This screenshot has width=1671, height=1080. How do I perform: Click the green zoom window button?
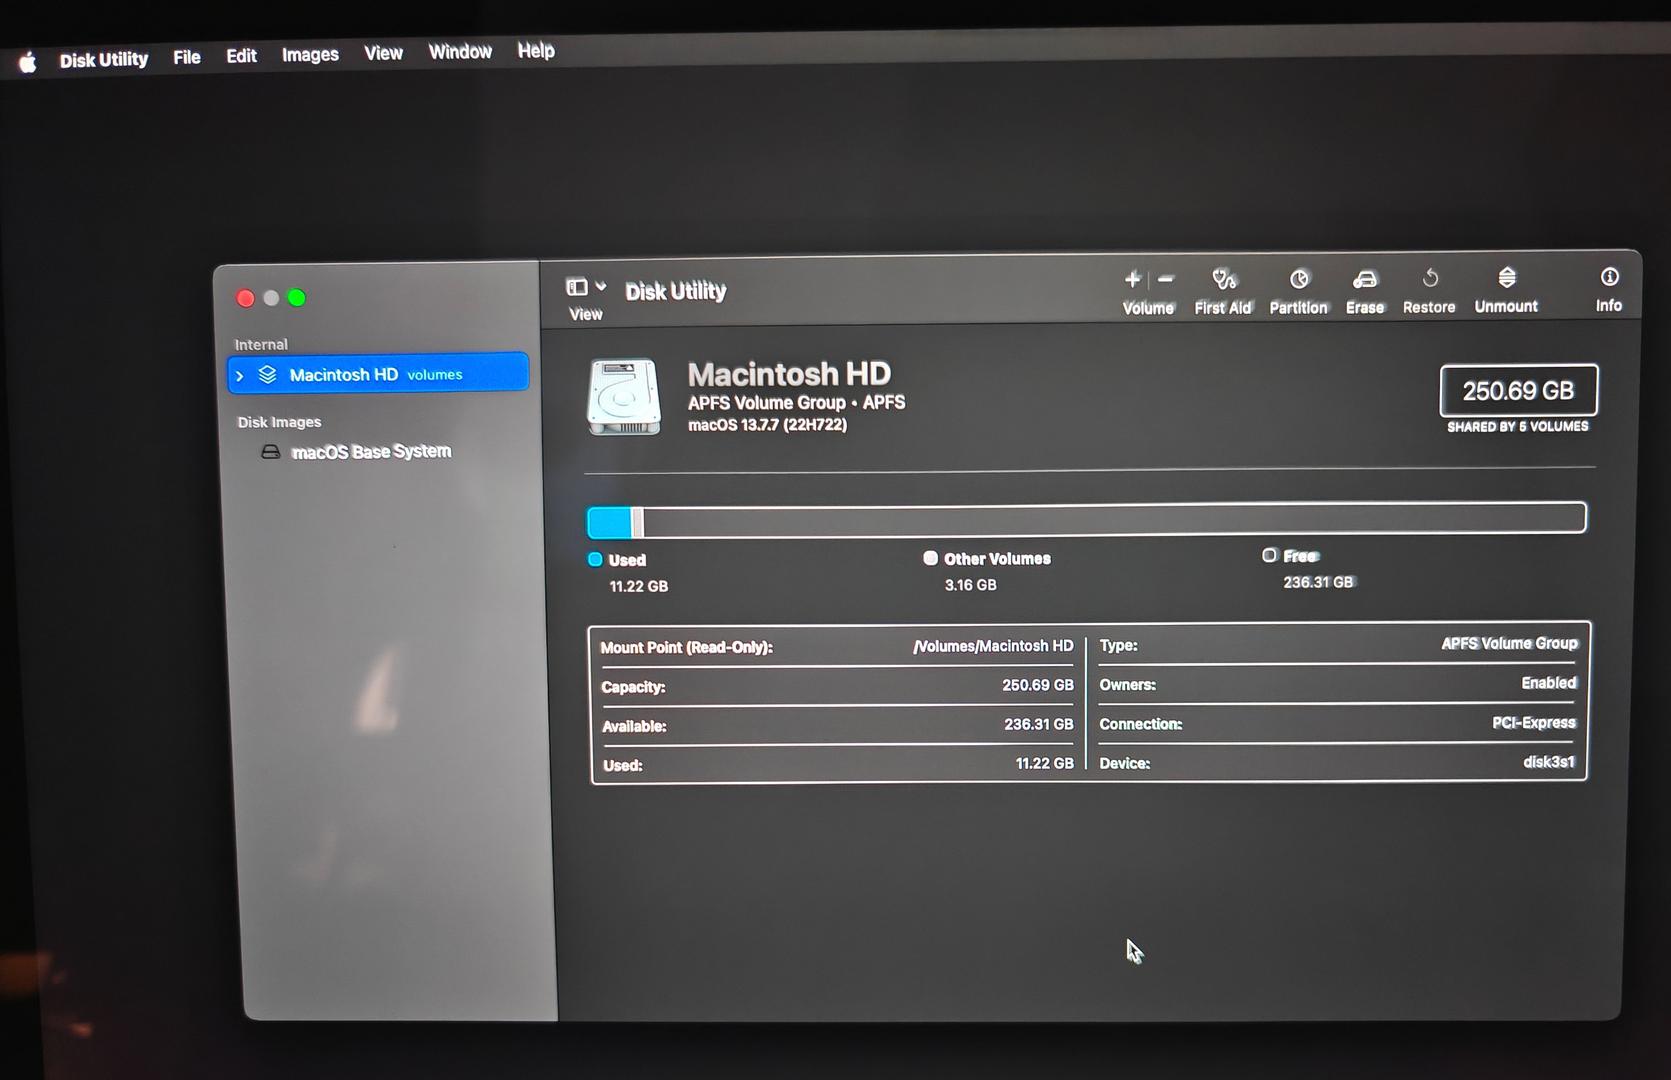[x=297, y=297]
